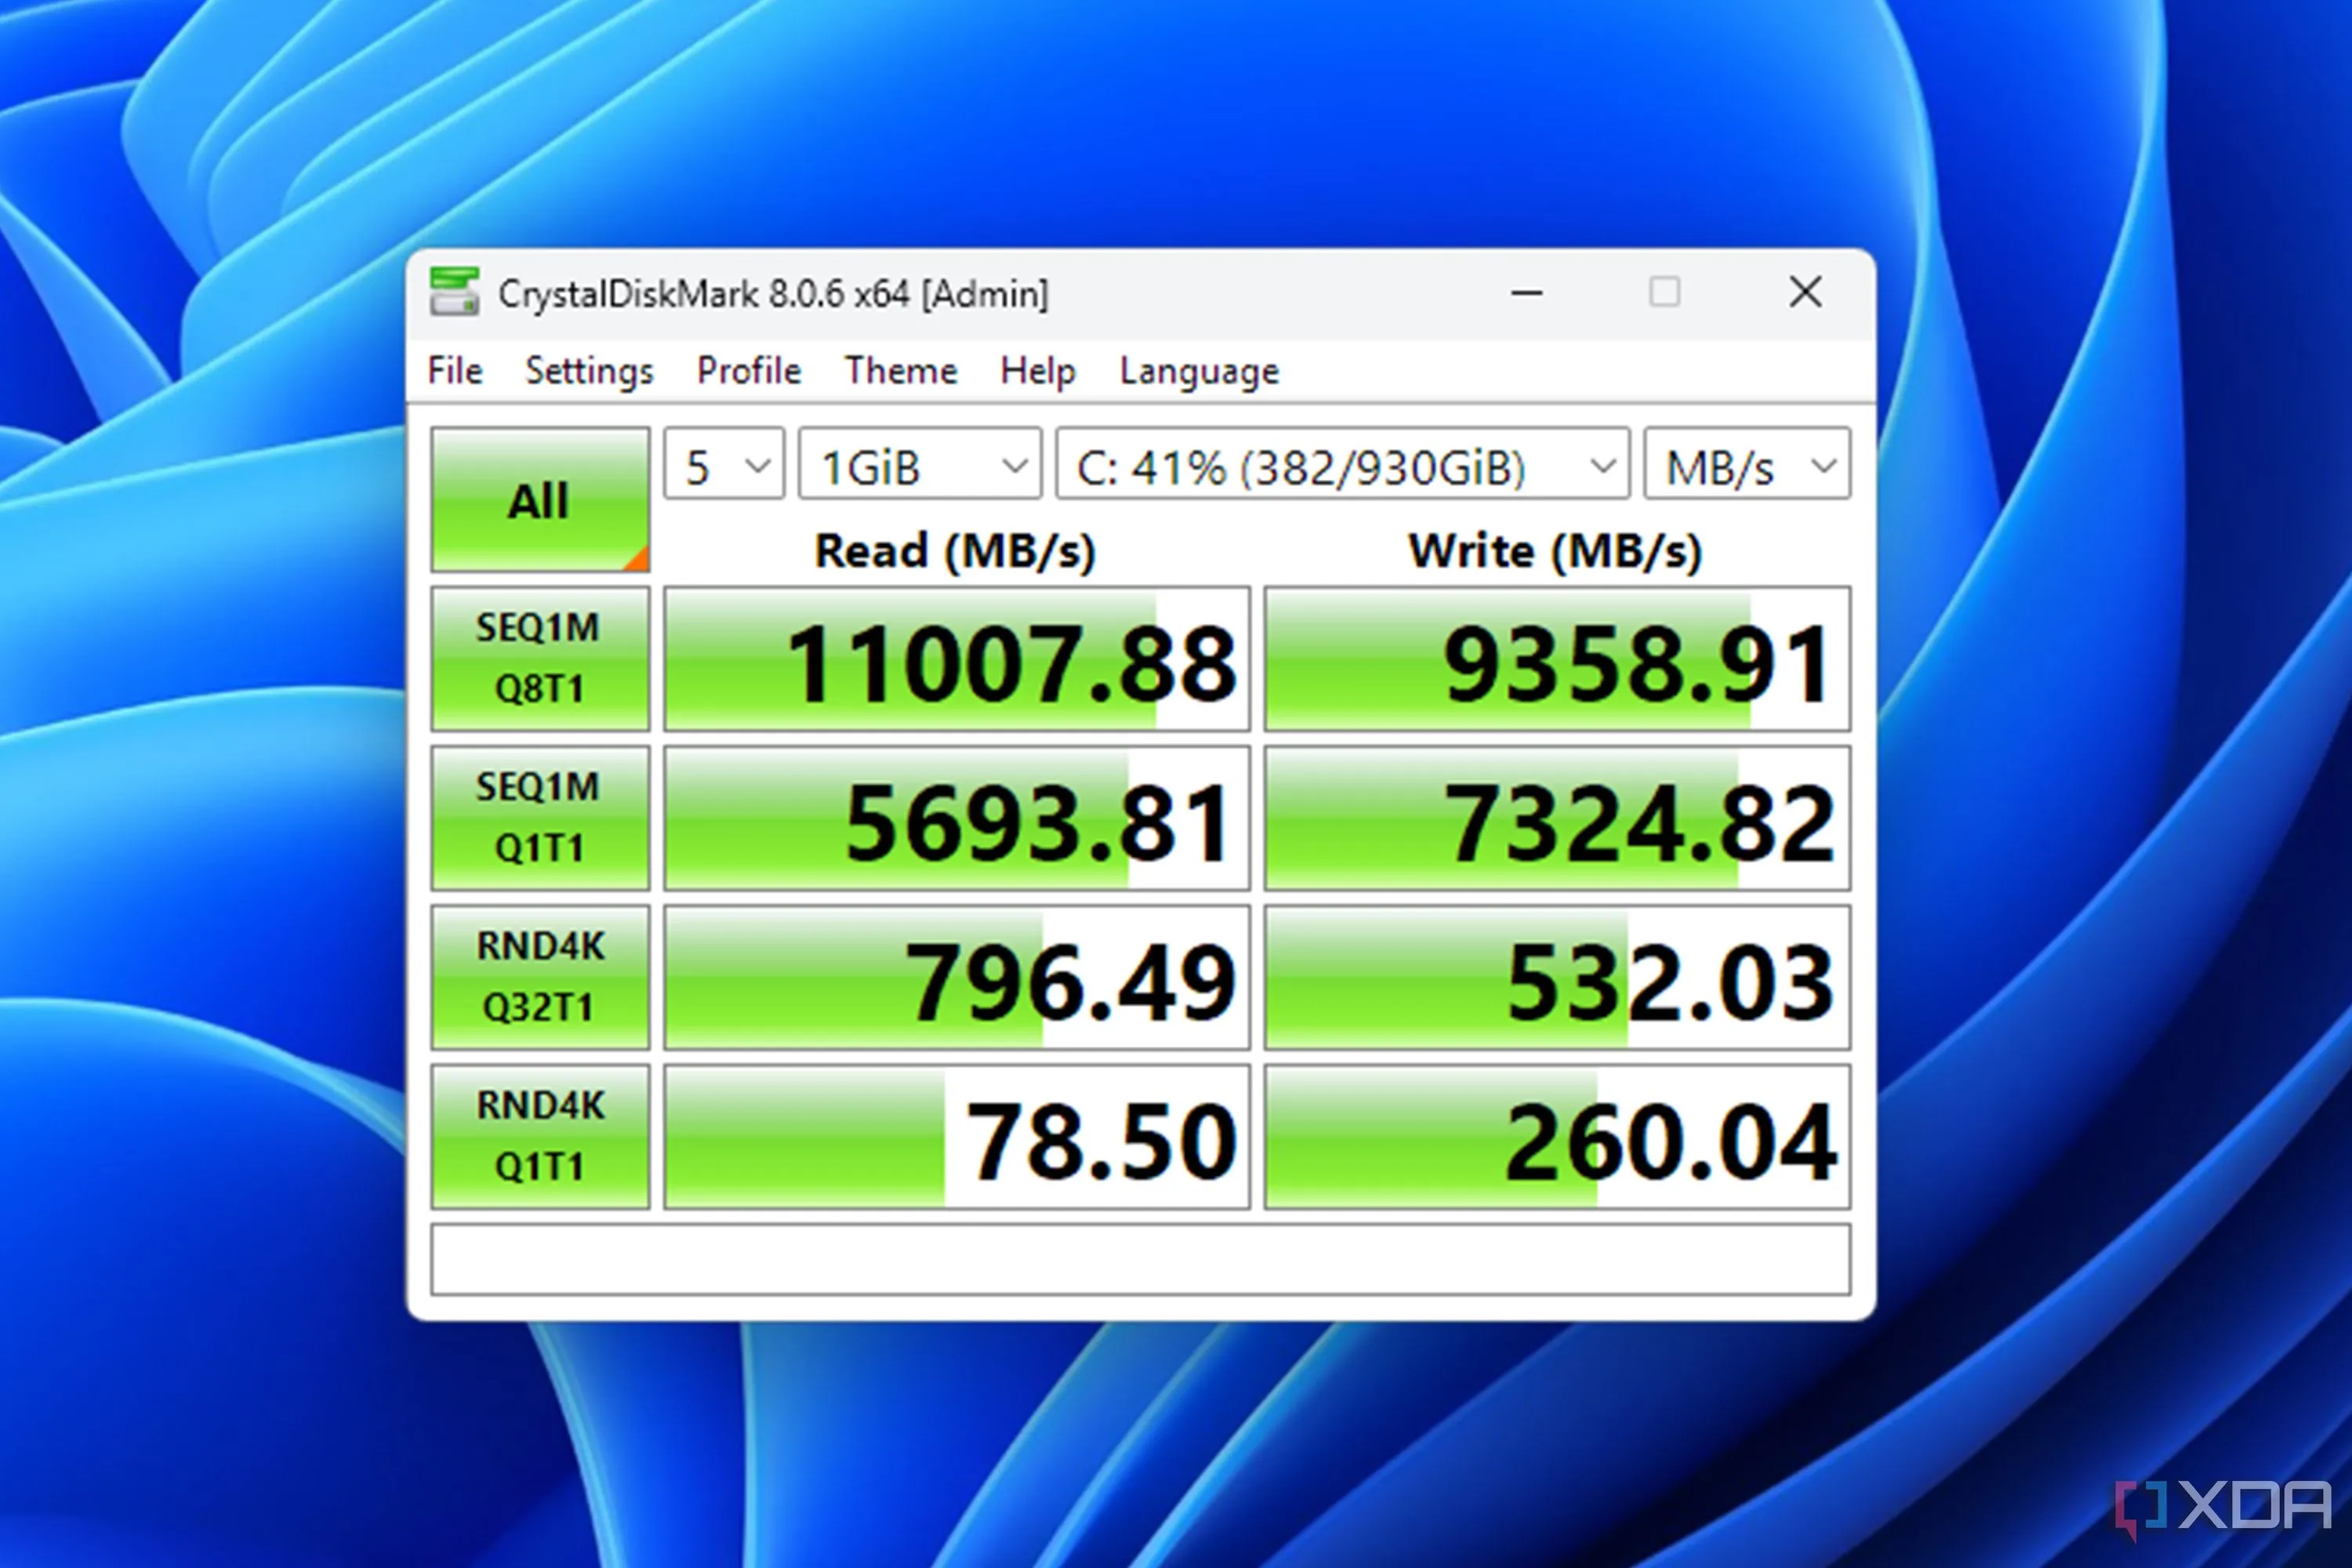This screenshot has width=2352, height=1568.
Task: Start the RND4K Q1T1 test
Action: pyautogui.click(x=540, y=1136)
